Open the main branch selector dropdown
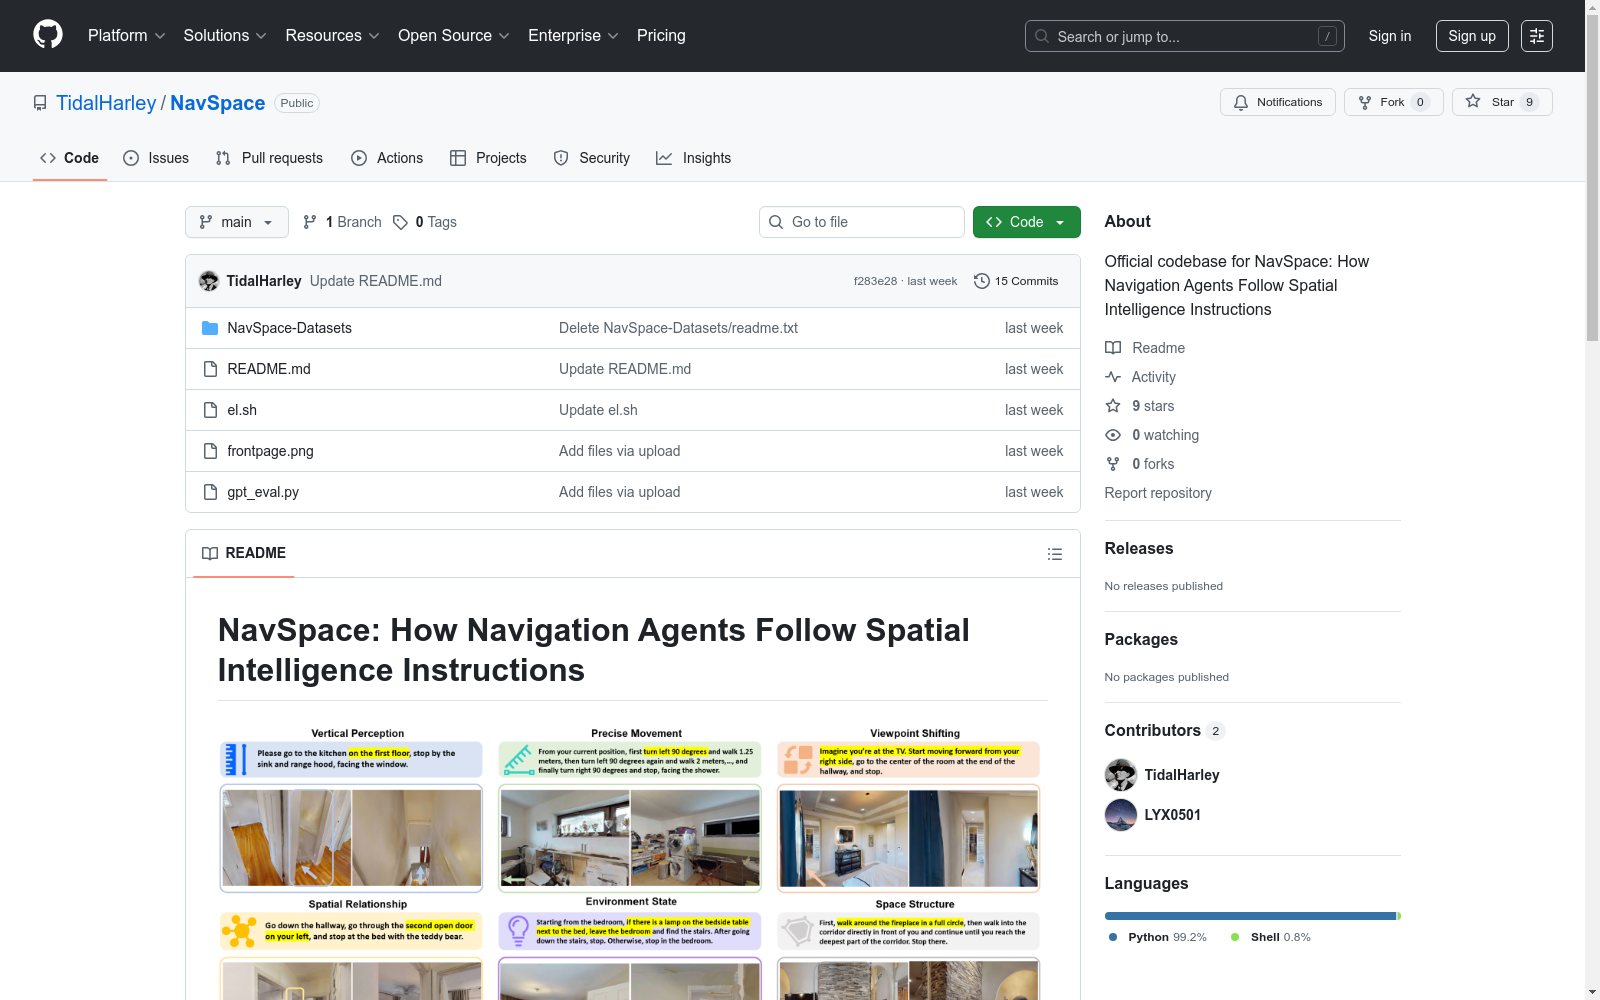This screenshot has height=1000, width=1600. click(237, 222)
